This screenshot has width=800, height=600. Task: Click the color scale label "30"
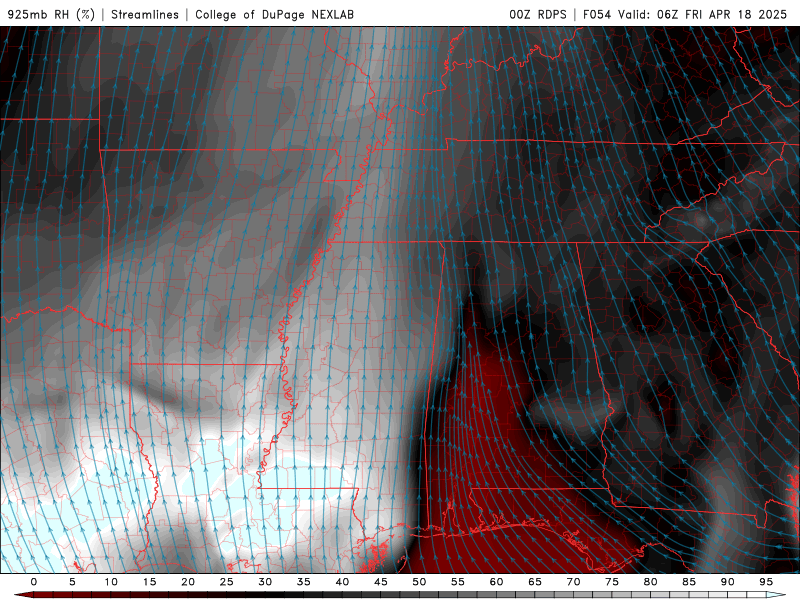pos(265,582)
